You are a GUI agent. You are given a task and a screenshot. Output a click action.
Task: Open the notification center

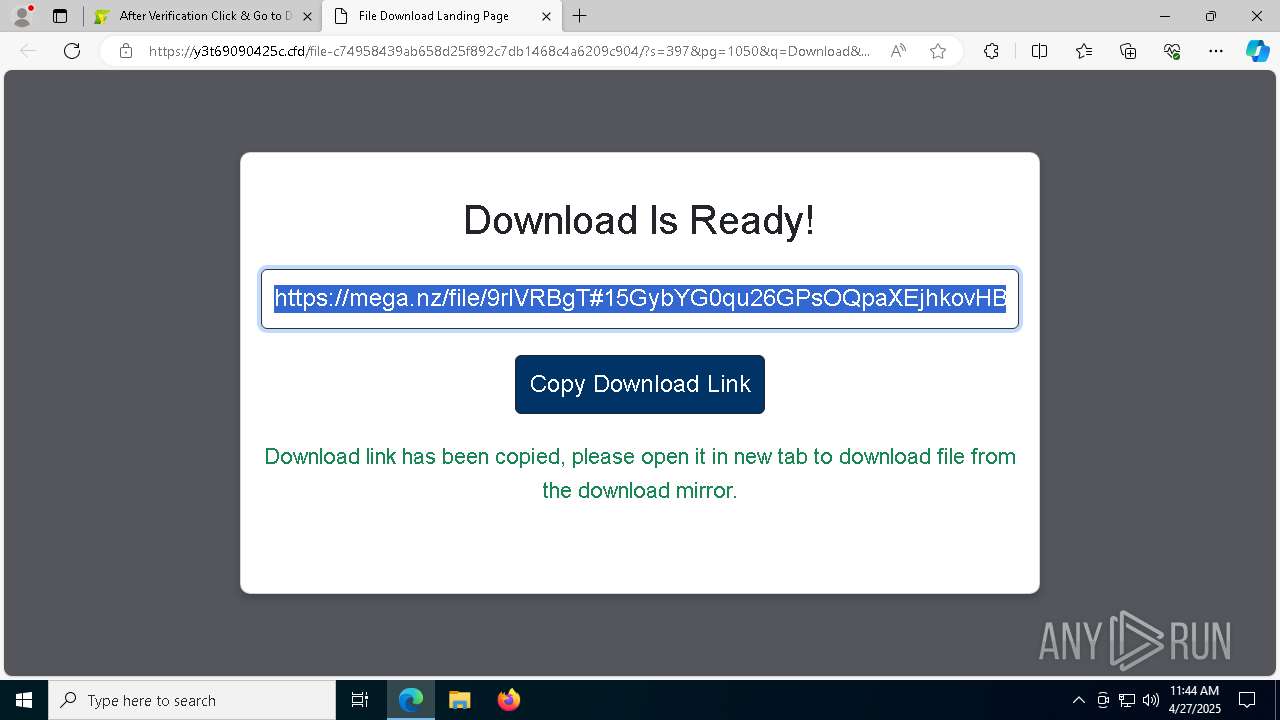(1247, 700)
